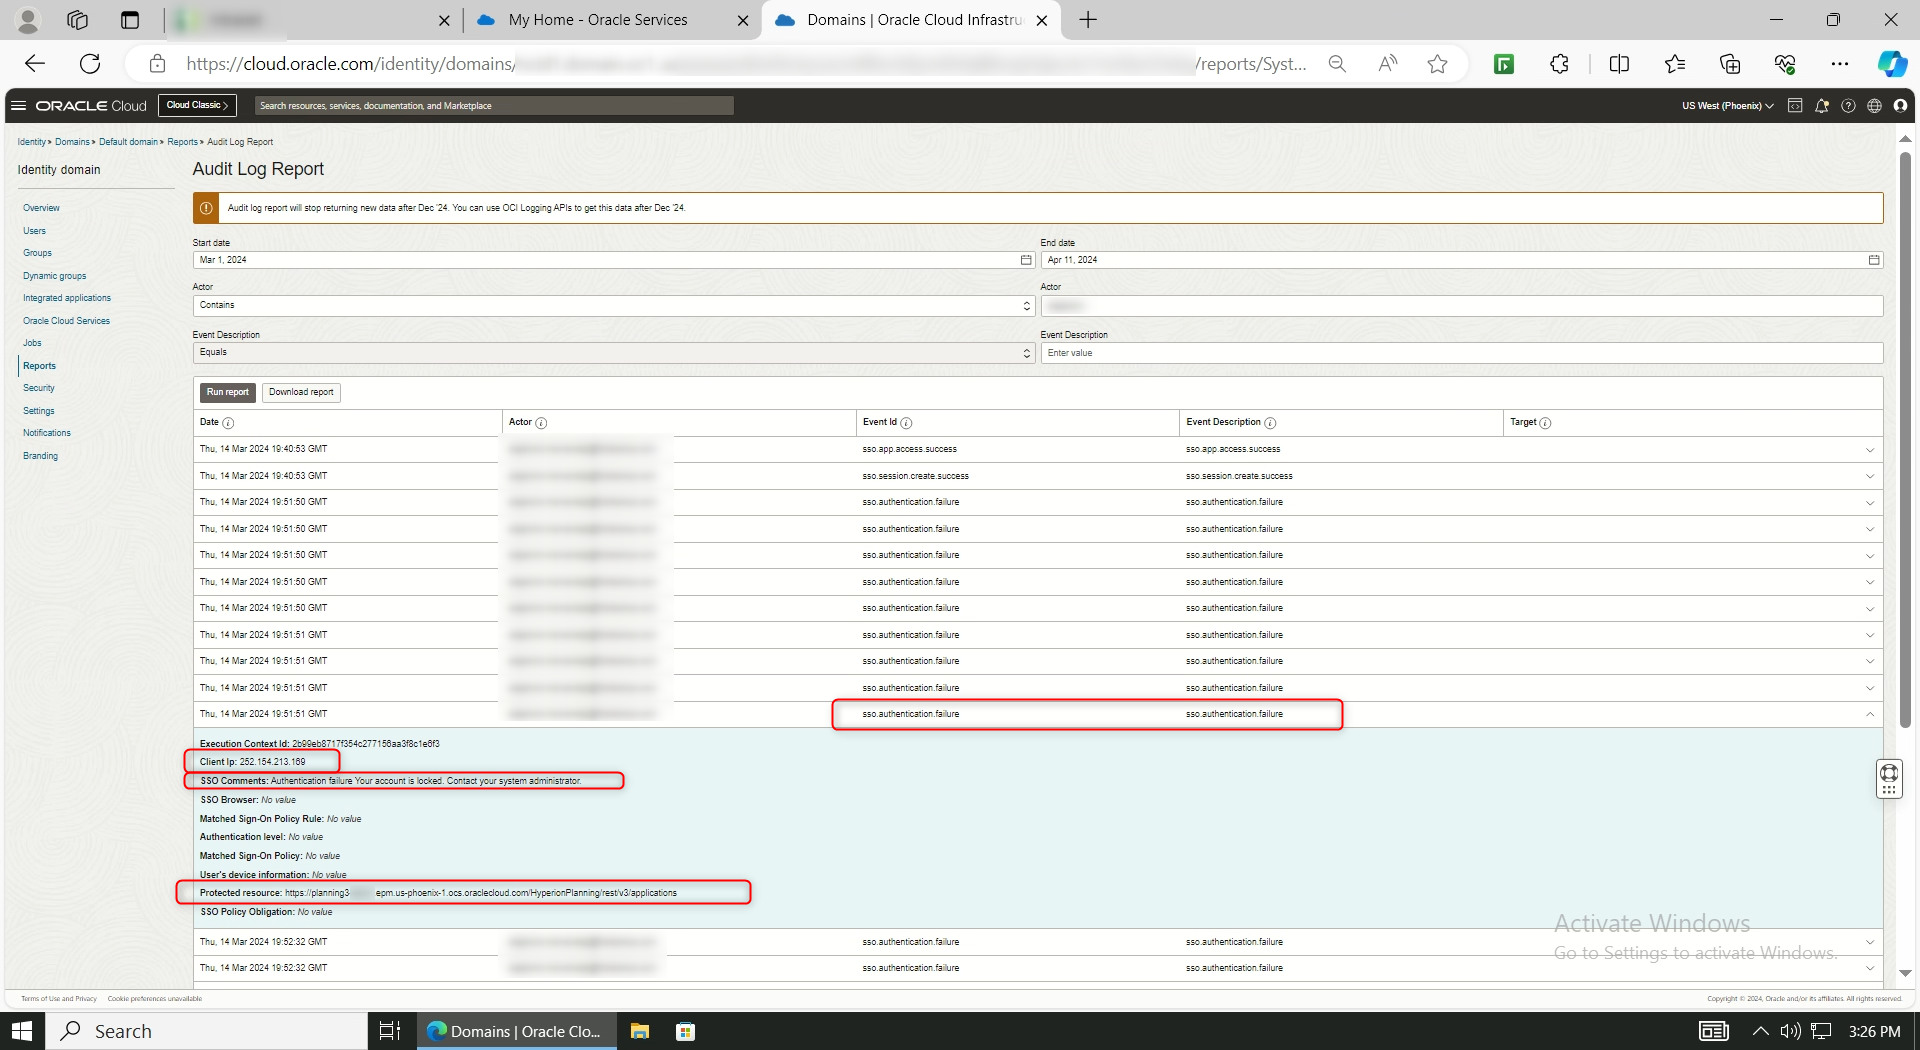
Task: Open the Start date calendar picker icon
Action: coord(1026,260)
